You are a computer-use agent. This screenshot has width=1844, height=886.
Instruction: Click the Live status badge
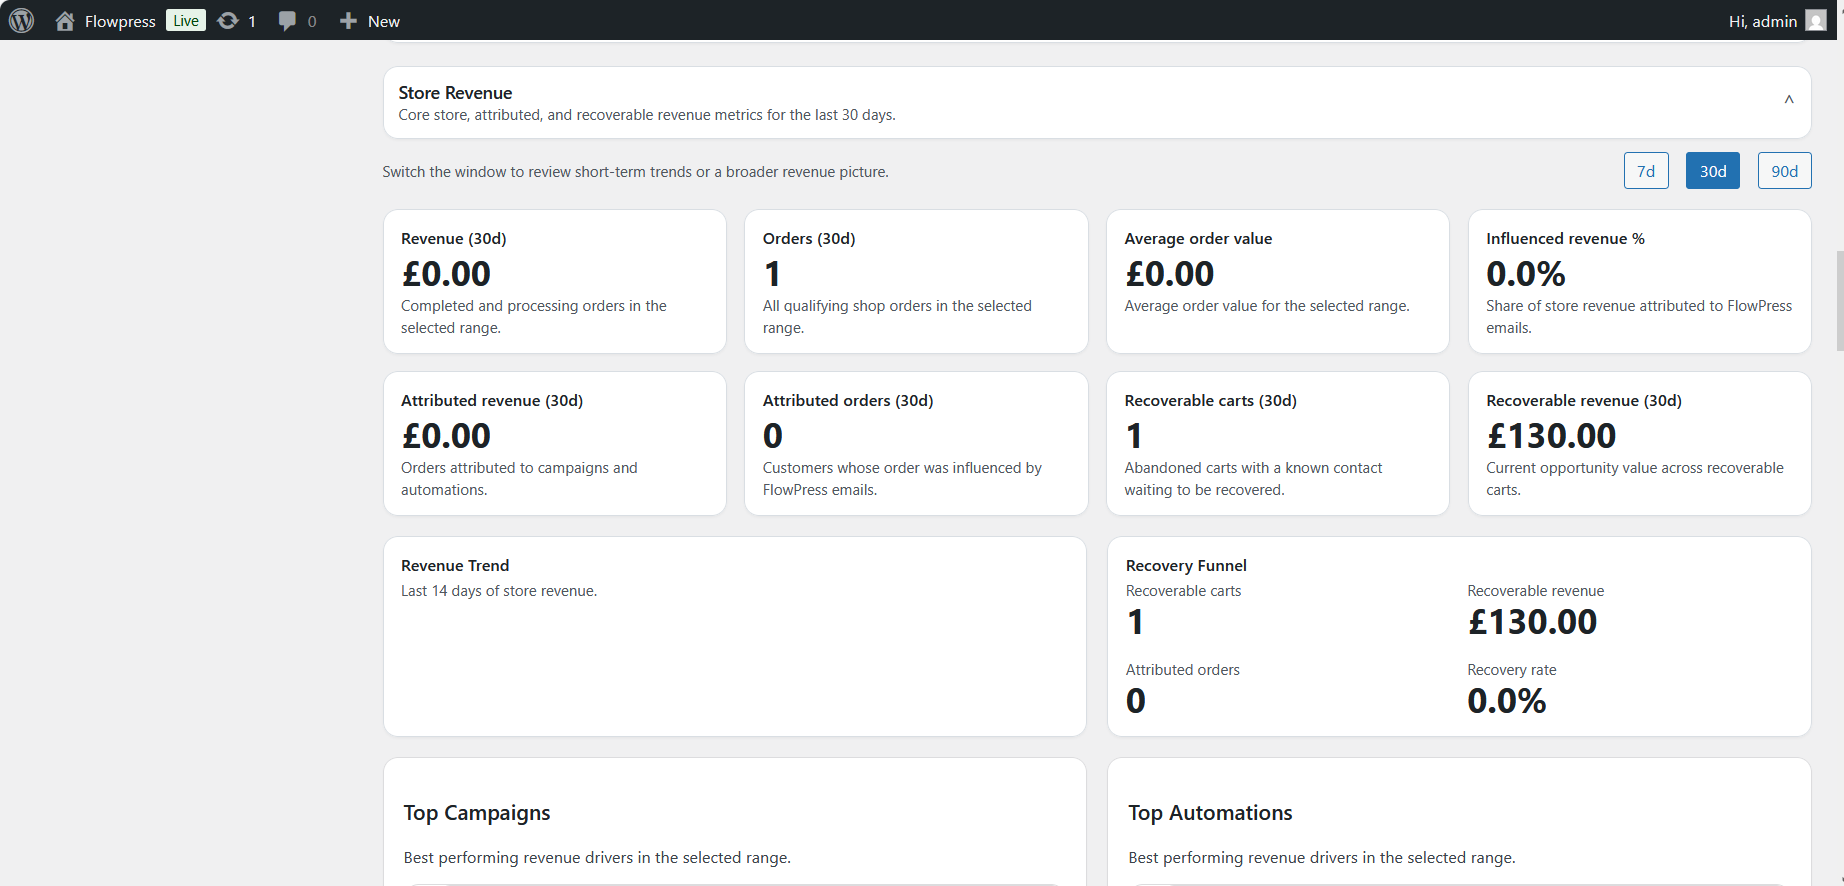point(186,21)
